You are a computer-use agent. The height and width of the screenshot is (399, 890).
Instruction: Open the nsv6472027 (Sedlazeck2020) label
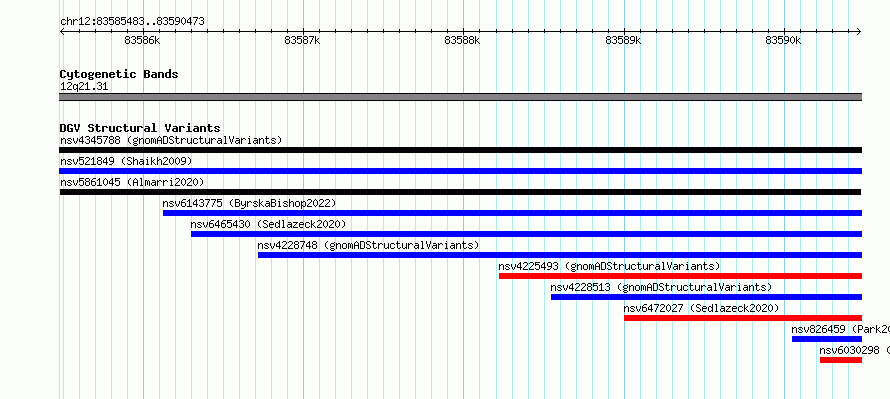(701, 308)
